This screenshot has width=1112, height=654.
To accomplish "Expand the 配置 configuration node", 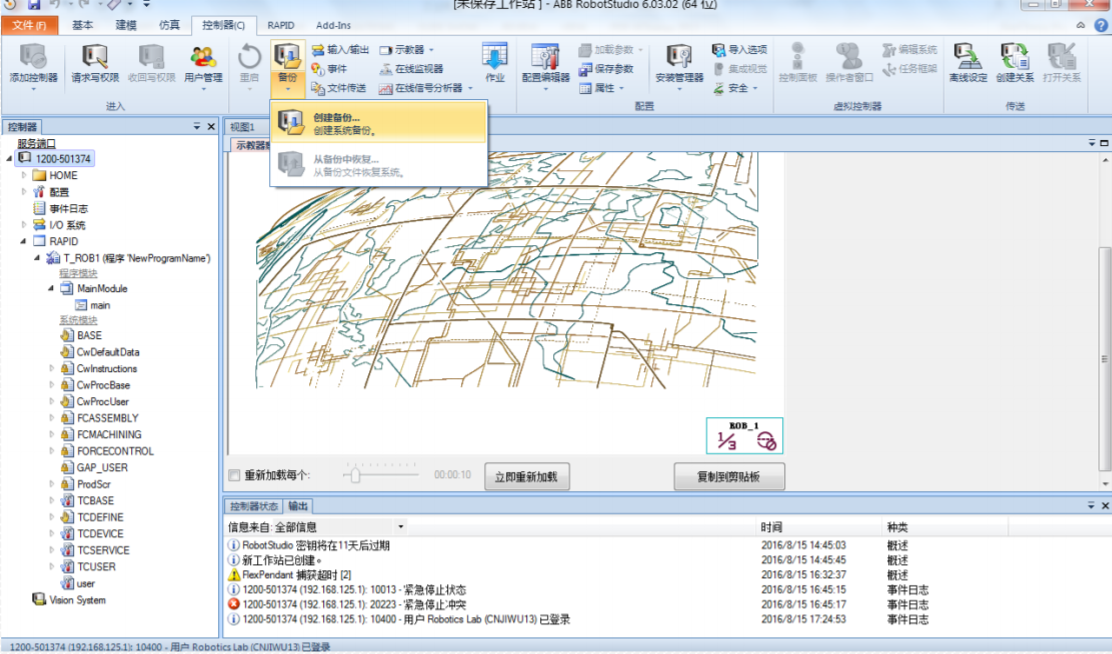I will (x=24, y=192).
